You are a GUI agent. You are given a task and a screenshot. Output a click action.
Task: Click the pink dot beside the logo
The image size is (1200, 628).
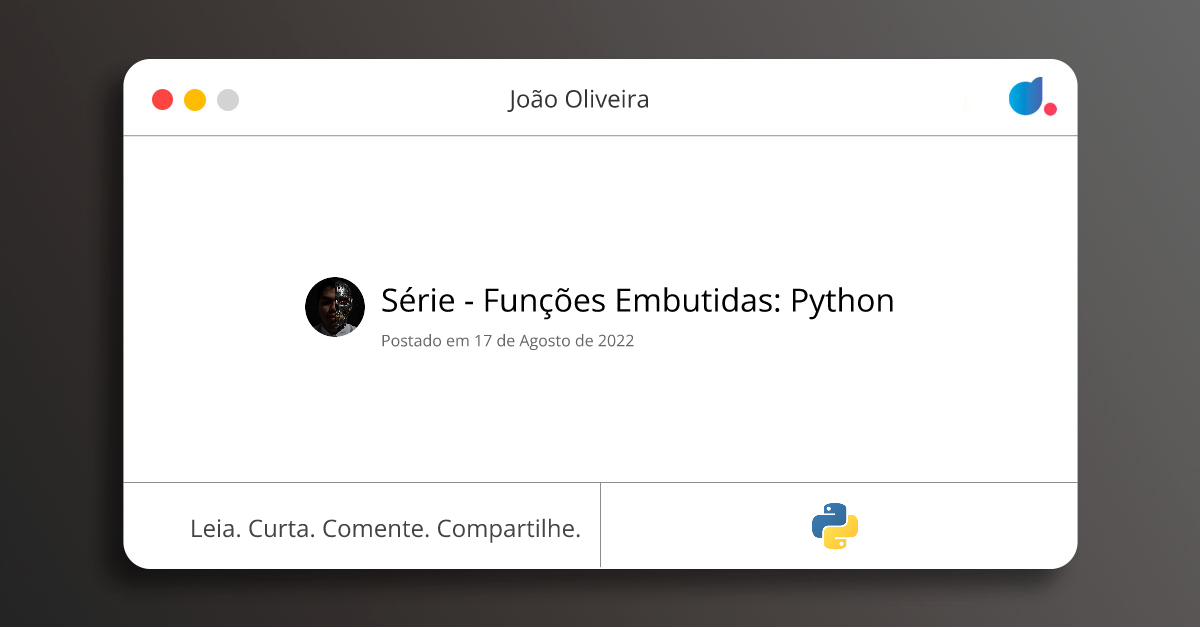point(1050,109)
